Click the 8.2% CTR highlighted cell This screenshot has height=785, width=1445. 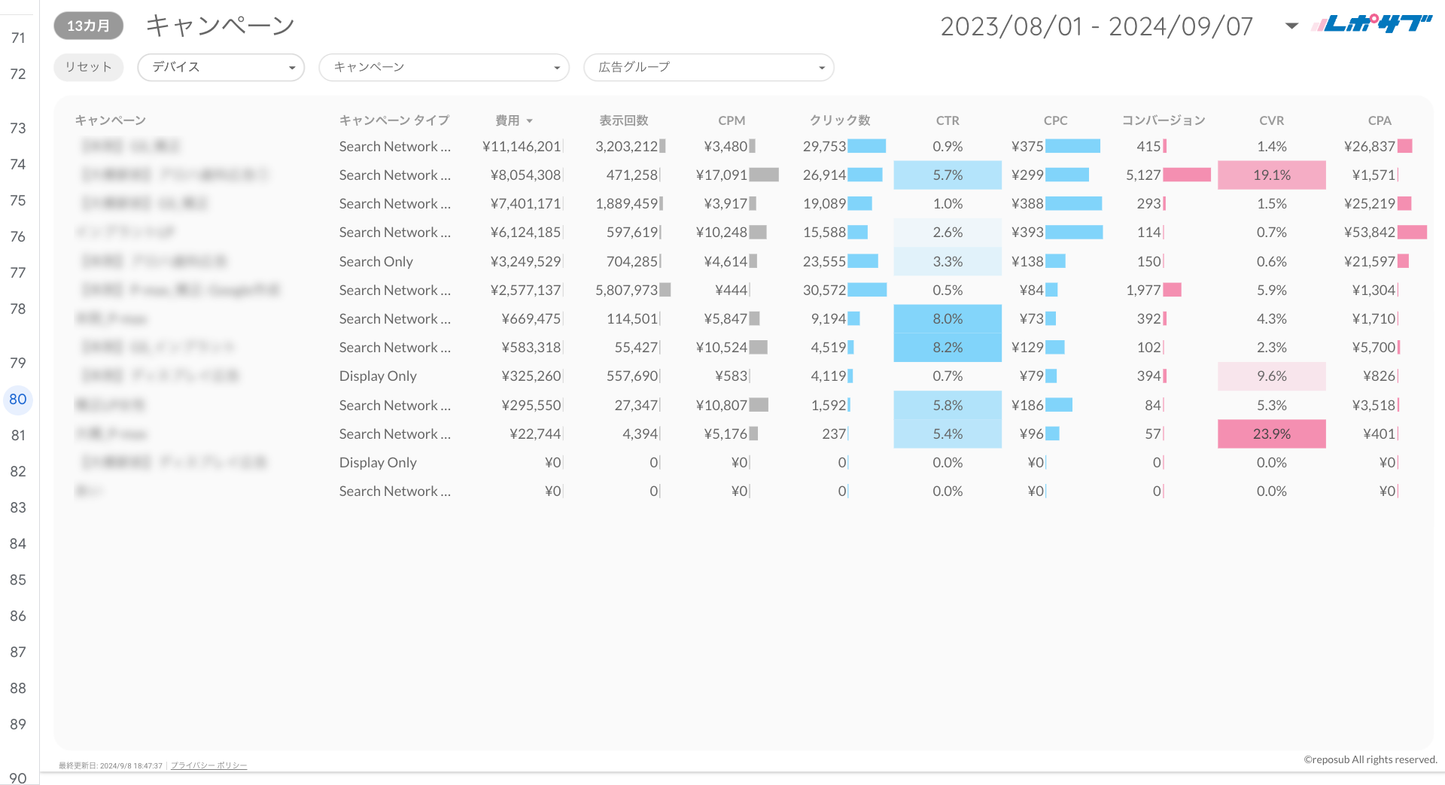tap(947, 347)
